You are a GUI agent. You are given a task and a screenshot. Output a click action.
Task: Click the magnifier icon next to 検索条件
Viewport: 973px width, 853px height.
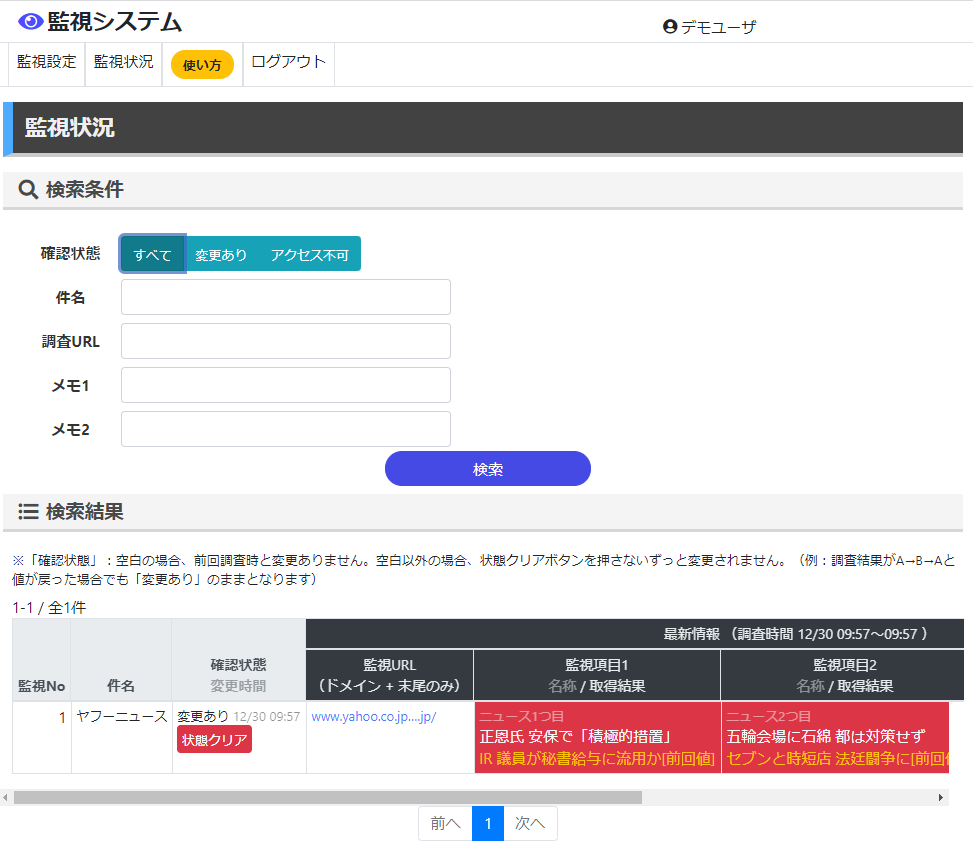tap(28, 189)
